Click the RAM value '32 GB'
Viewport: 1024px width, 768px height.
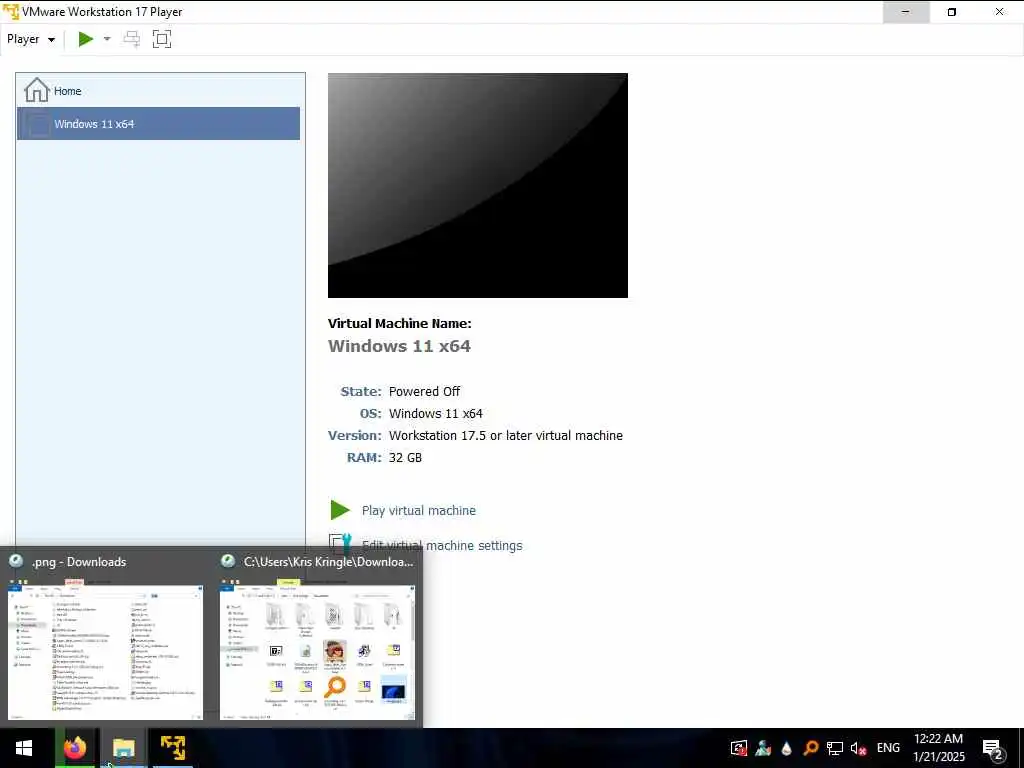click(x=406, y=457)
